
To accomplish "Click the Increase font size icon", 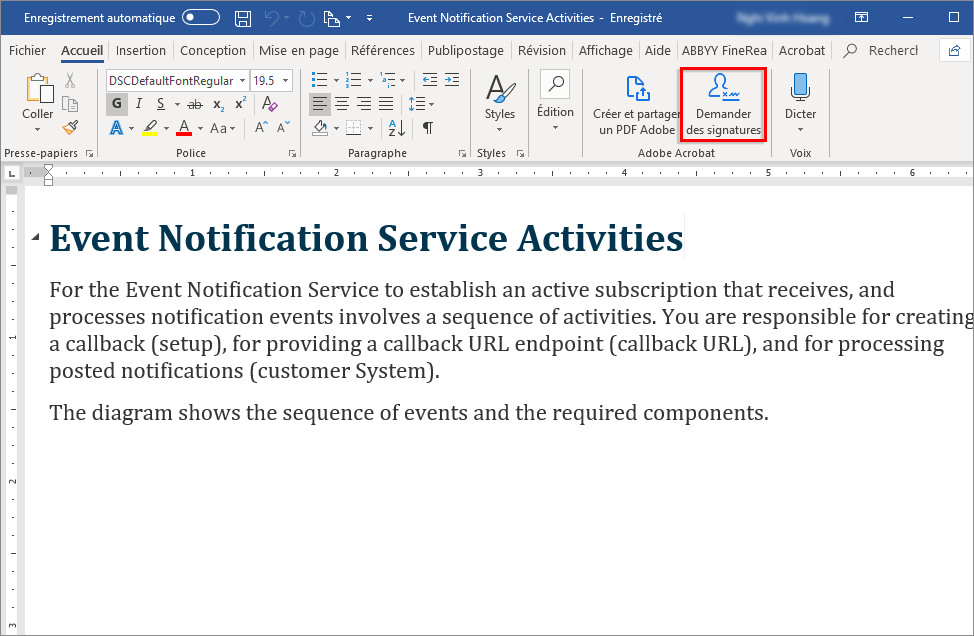I will 262,128.
